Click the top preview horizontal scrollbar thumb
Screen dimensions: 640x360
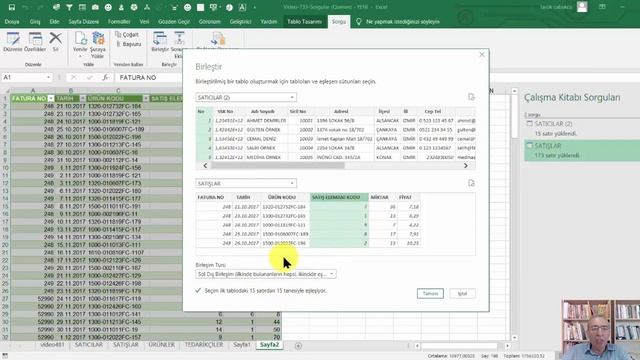278,166
